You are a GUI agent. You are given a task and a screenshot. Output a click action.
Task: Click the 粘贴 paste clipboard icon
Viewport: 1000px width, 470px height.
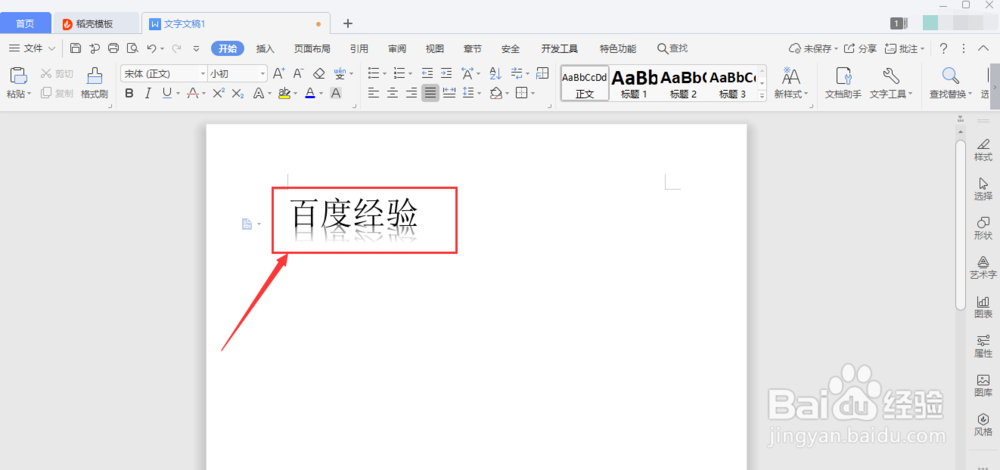pyautogui.click(x=18, y=75)
